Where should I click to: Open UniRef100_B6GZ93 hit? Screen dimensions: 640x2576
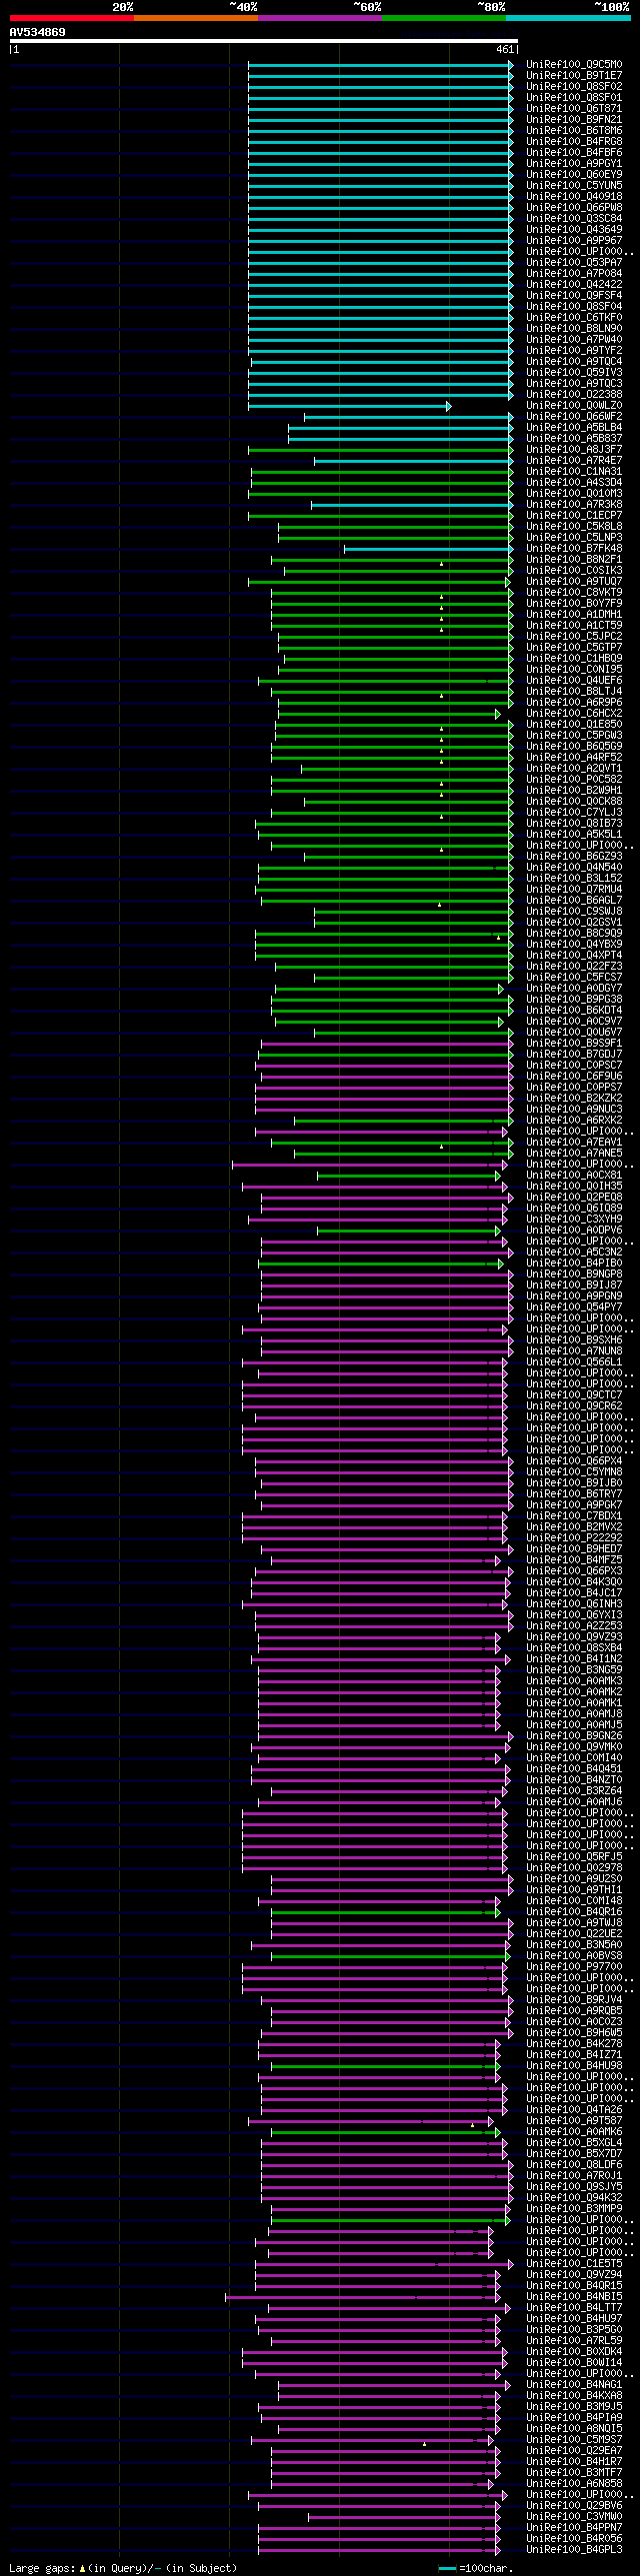(x=574, y=857)
